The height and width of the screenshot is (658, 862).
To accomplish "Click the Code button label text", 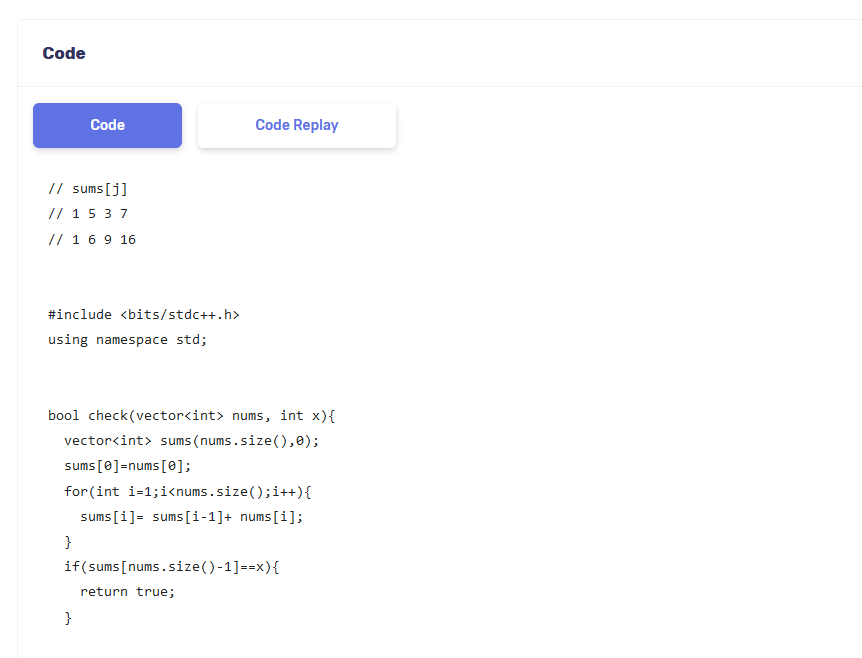I will click(x=107, y=124).
